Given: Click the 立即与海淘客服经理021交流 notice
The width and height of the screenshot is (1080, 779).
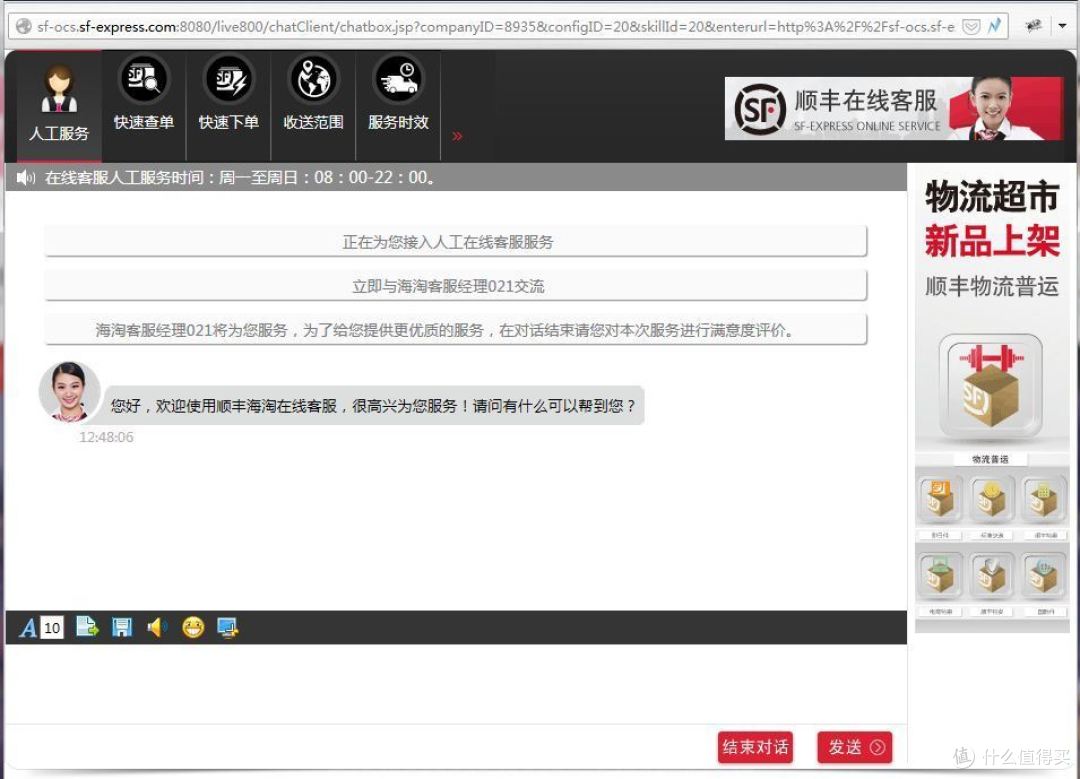Looking at the screenshot, I should tap(455, 286).
